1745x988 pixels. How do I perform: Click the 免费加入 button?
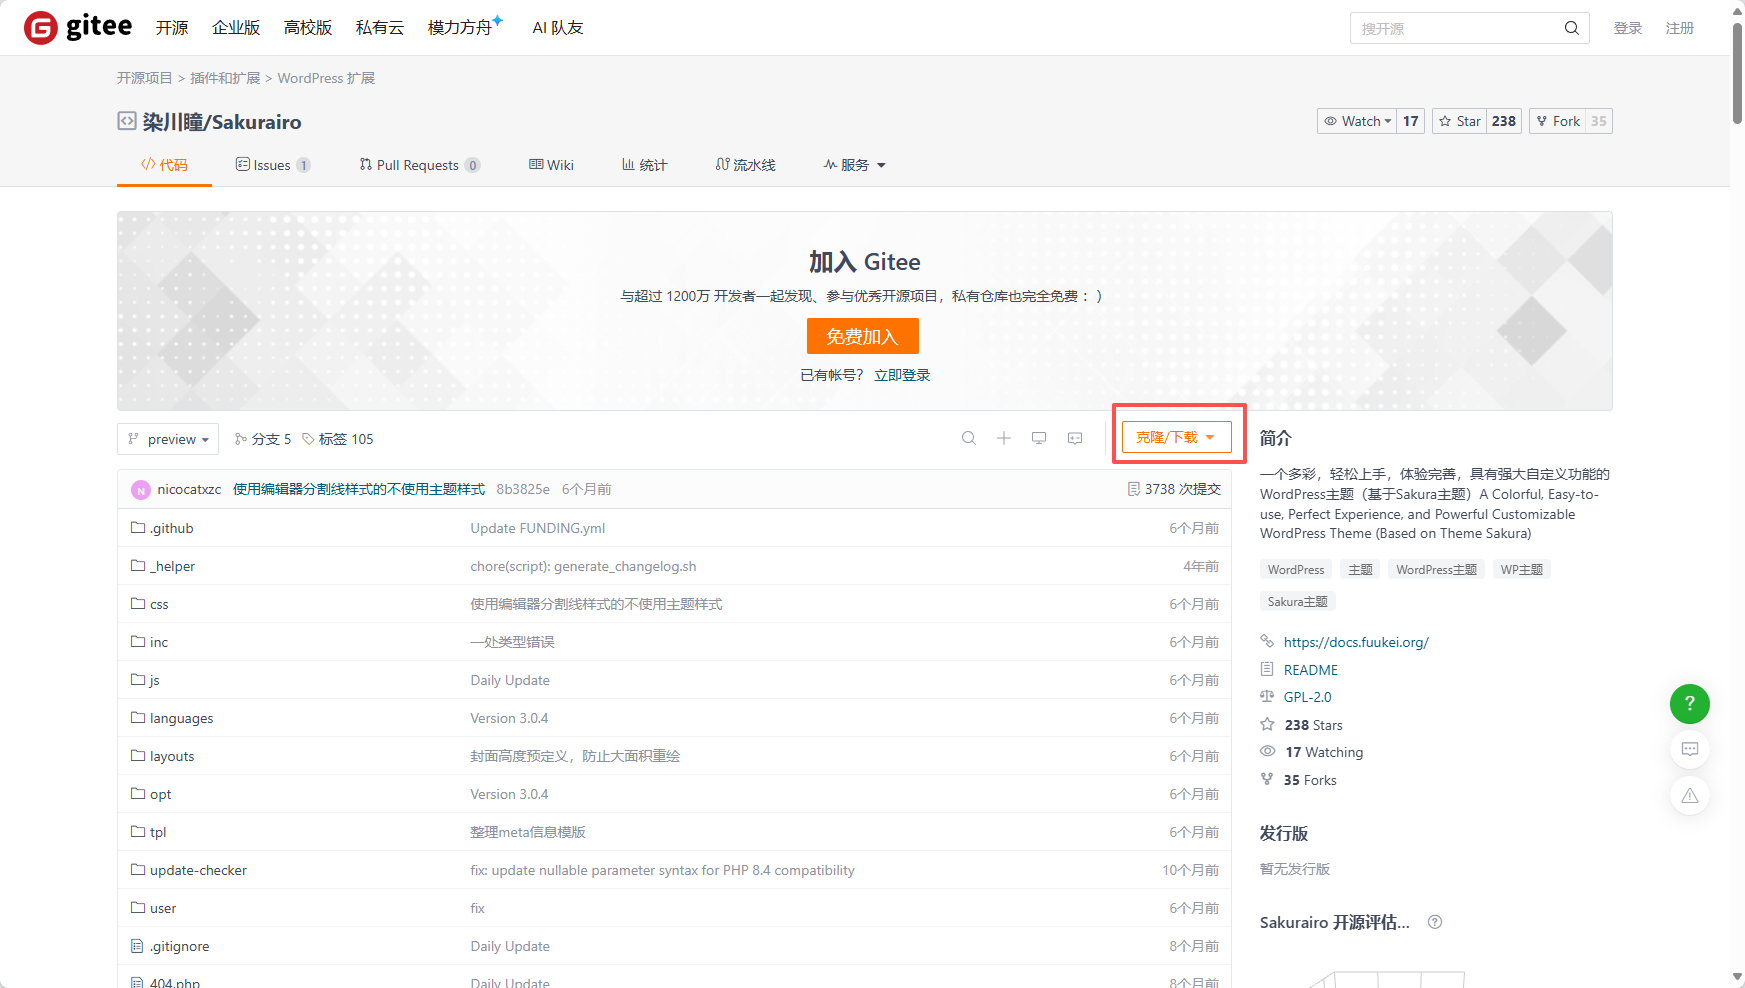(862, 336)
